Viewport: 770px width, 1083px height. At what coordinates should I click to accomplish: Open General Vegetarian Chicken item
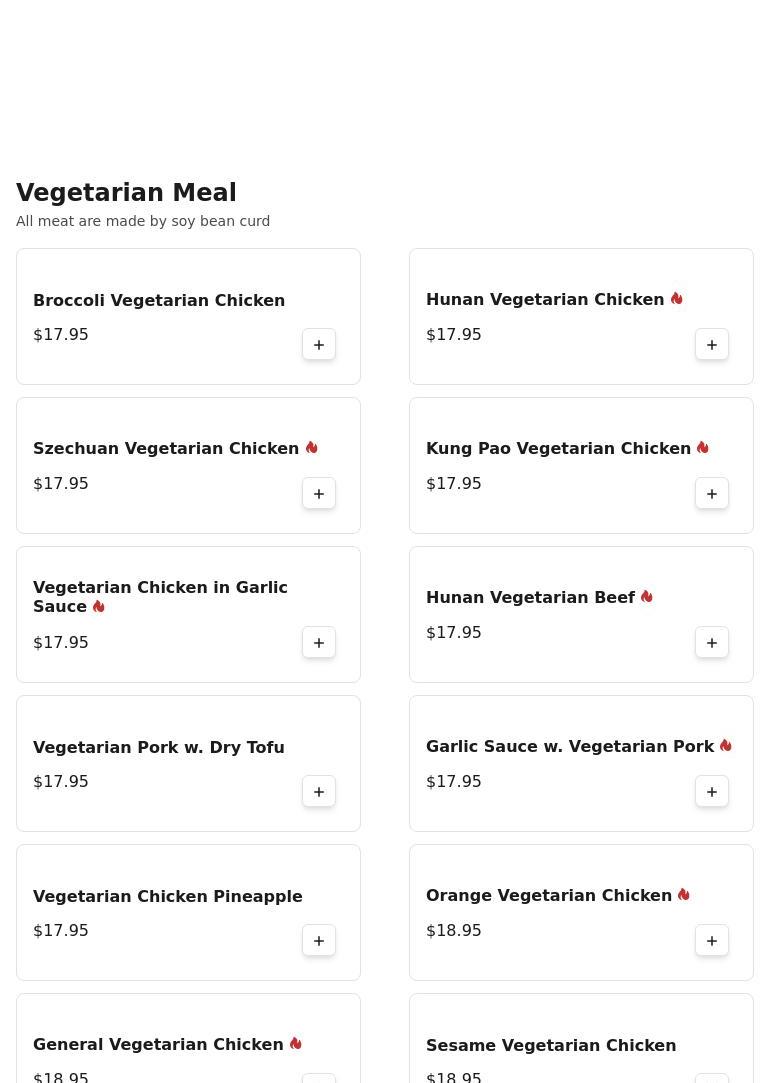point(158,1045)
